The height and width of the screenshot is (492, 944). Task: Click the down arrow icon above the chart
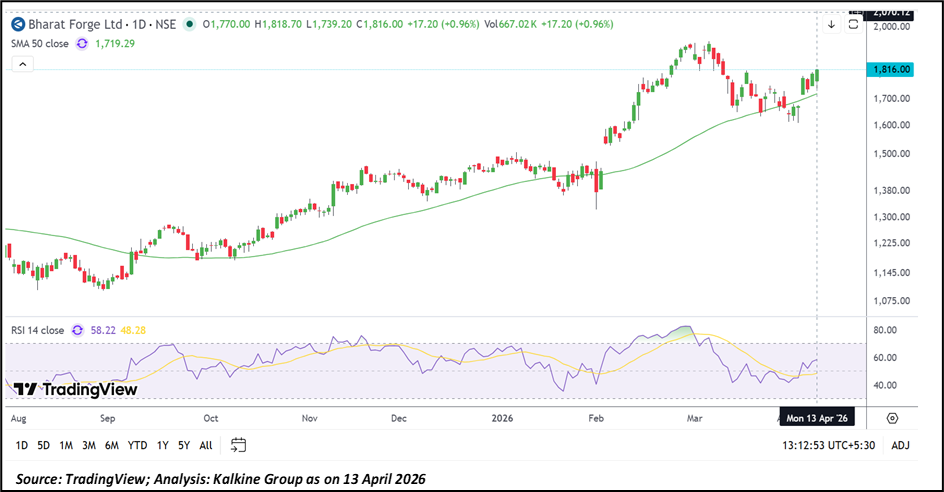click(831, 23)
